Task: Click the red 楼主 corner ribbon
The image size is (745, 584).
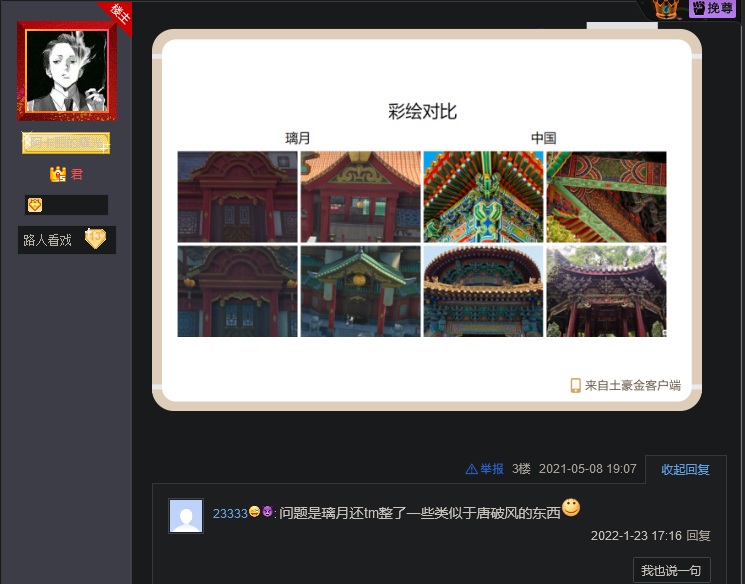Action: point(119,13)
